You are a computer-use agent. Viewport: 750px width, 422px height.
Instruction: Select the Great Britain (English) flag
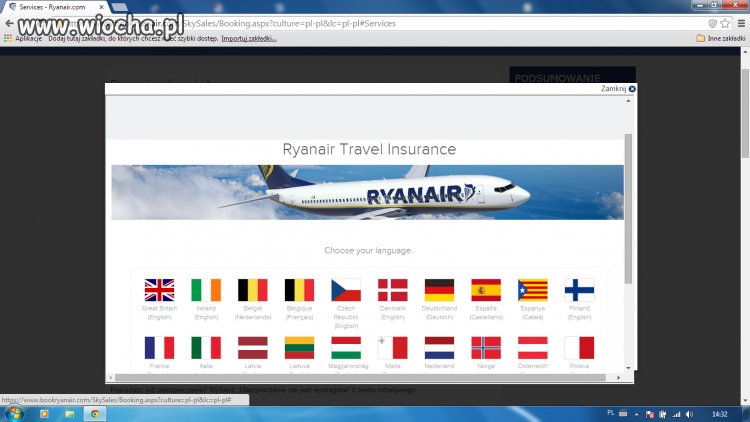(x=159, y=290)
